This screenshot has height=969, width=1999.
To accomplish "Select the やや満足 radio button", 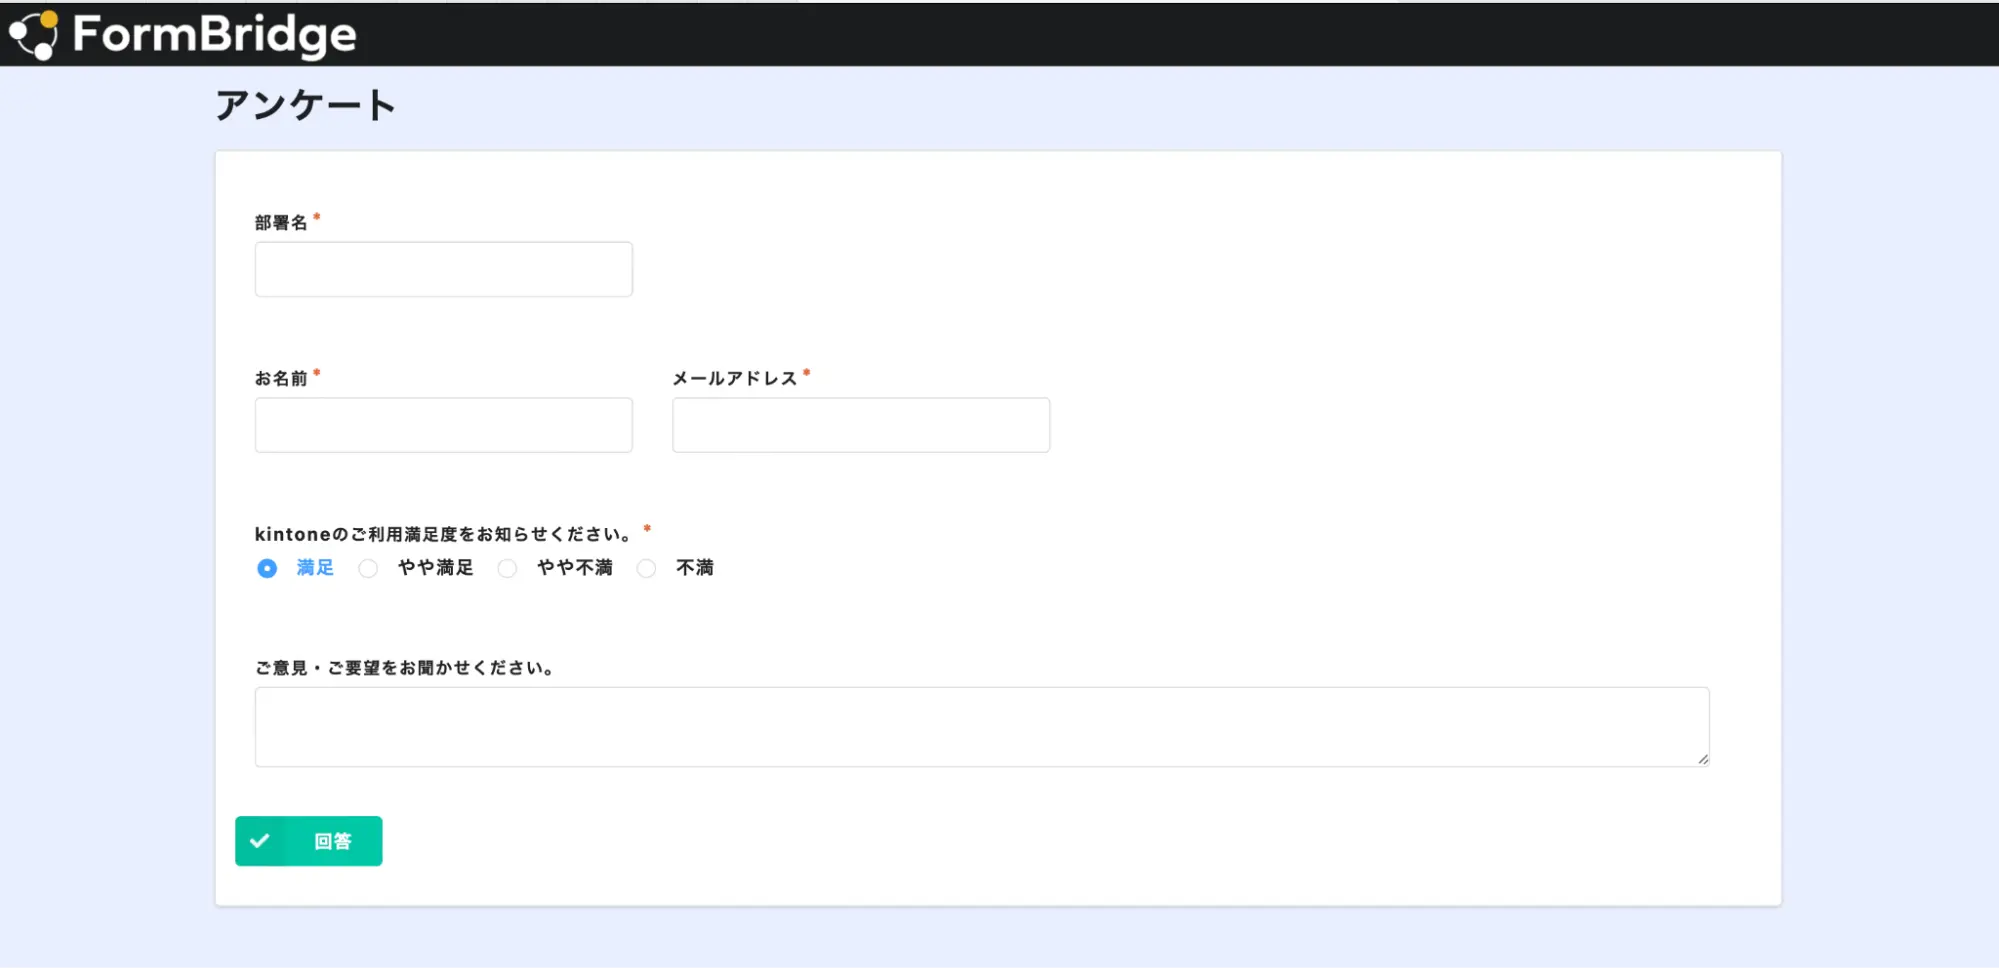I will click(x=368, y=568).
